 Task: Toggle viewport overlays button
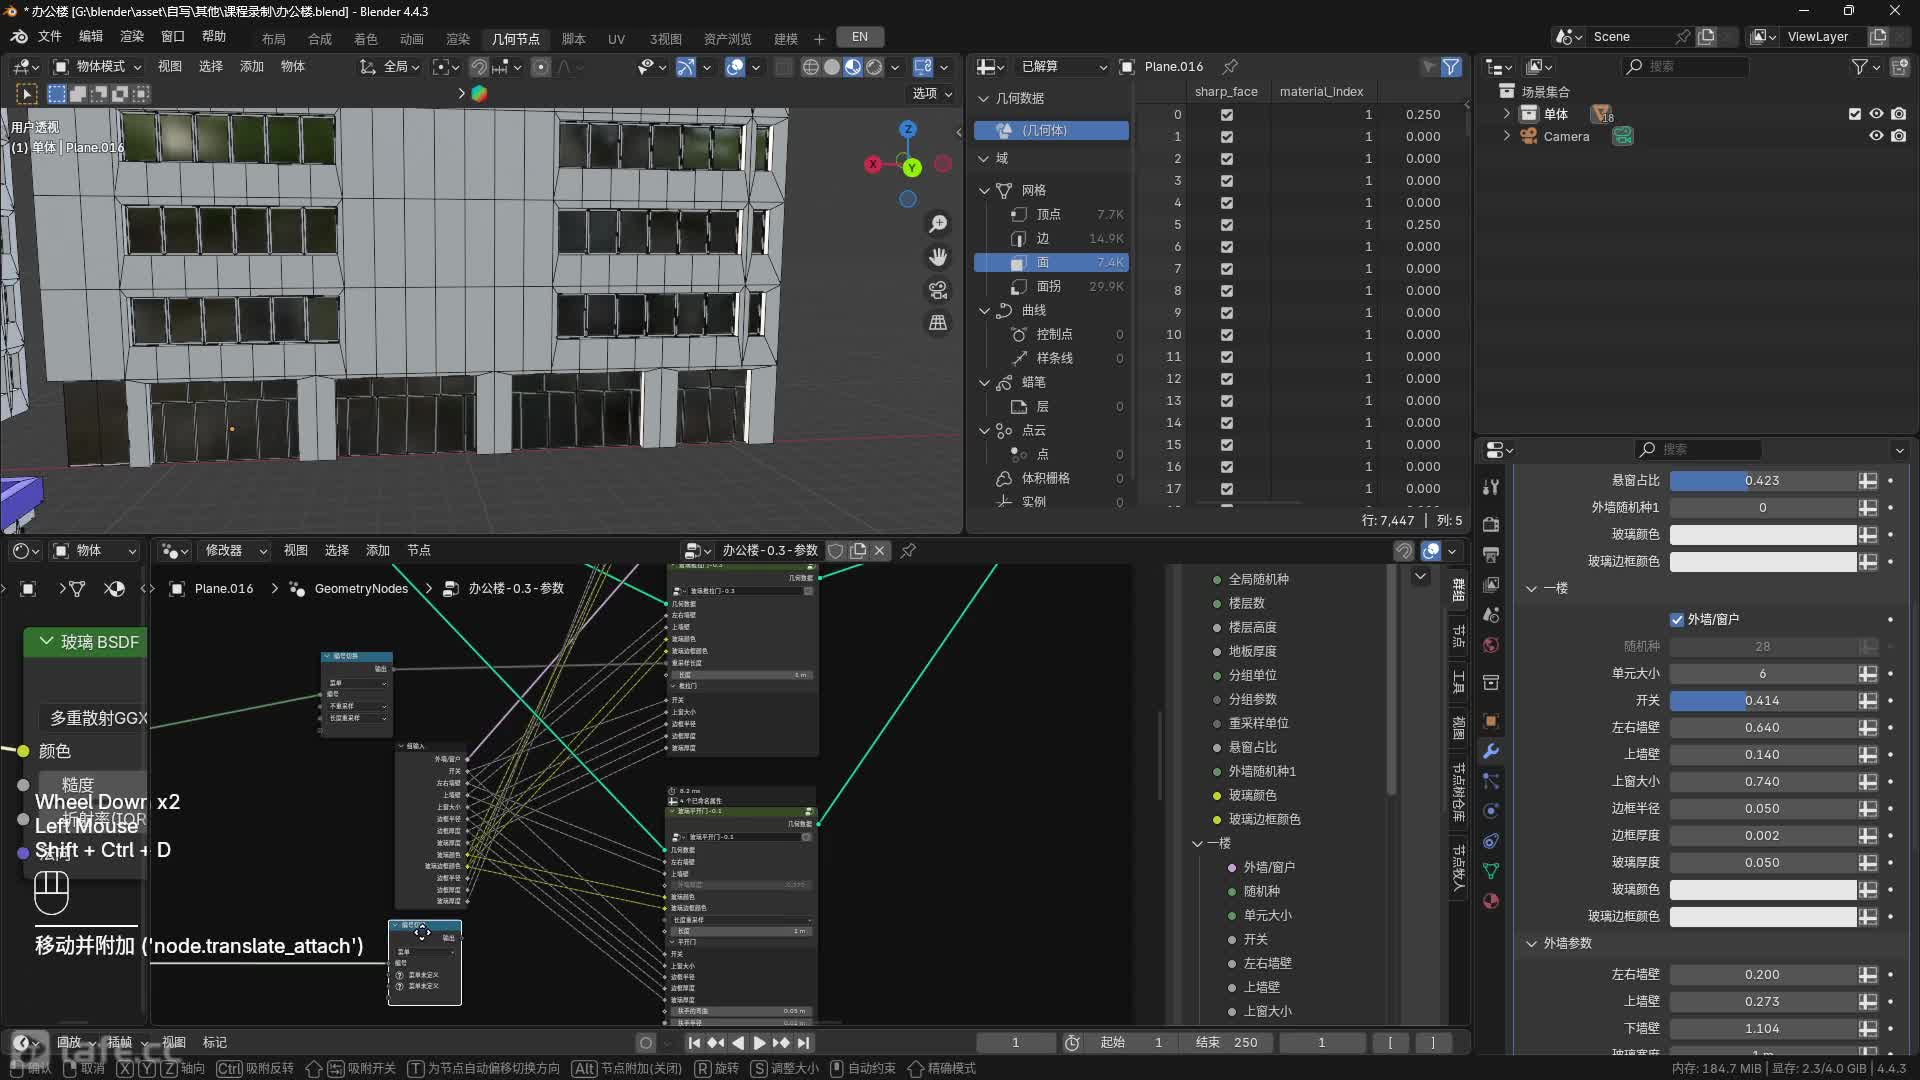(x=735, y=67)
